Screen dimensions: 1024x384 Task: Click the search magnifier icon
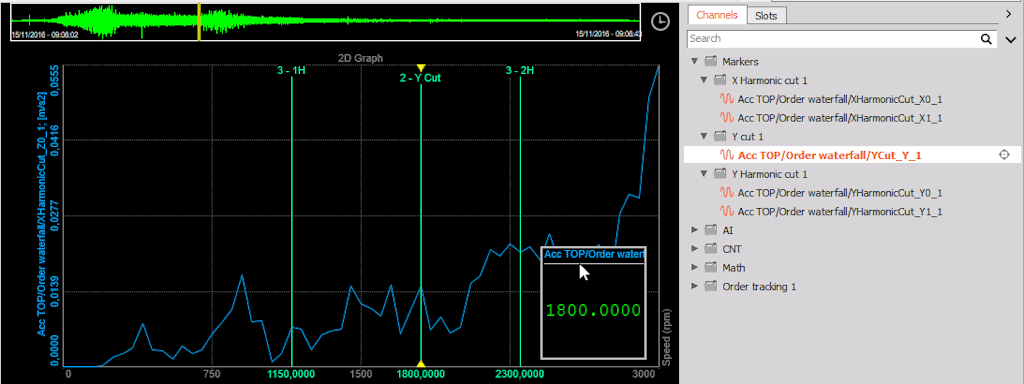(986, 39)
